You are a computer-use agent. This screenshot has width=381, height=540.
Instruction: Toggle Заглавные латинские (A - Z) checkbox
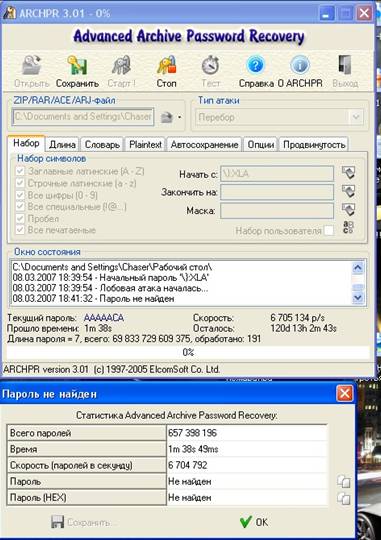point(20,171)
